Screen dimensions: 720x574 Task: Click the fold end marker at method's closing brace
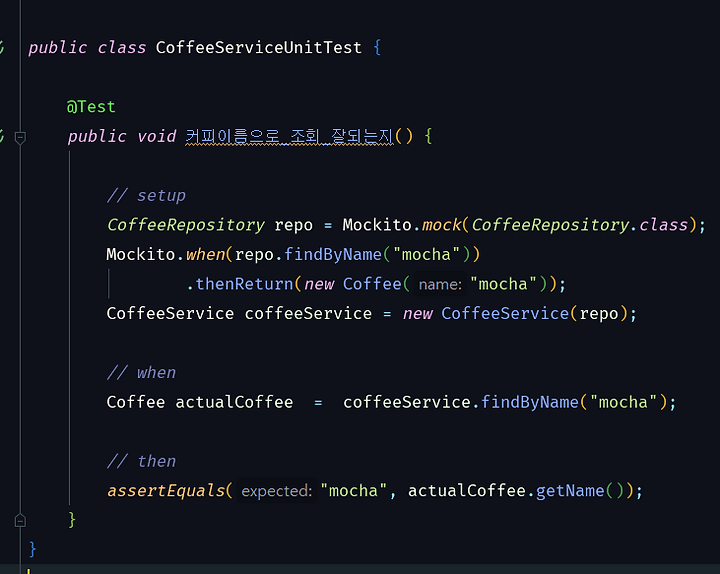coord(20,520)
